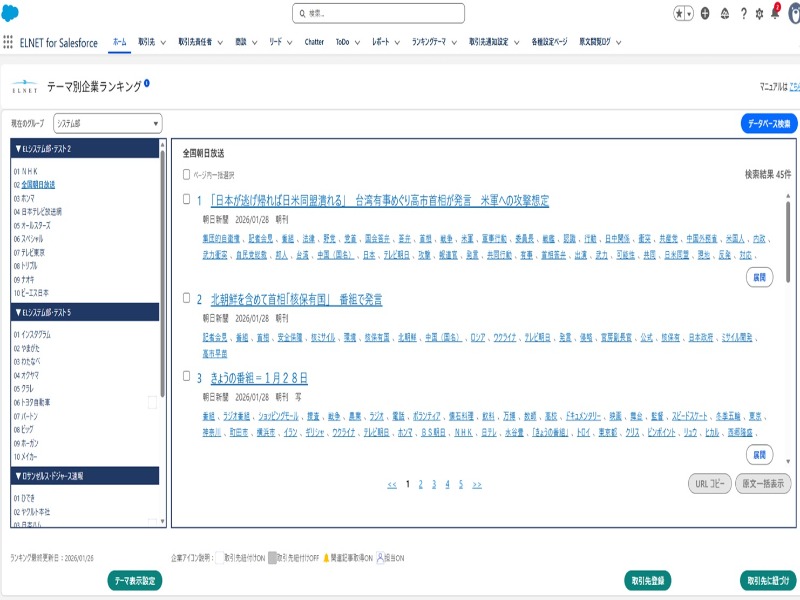Open the ランキングテーマ tab dropdown chevron

[454, 42]
